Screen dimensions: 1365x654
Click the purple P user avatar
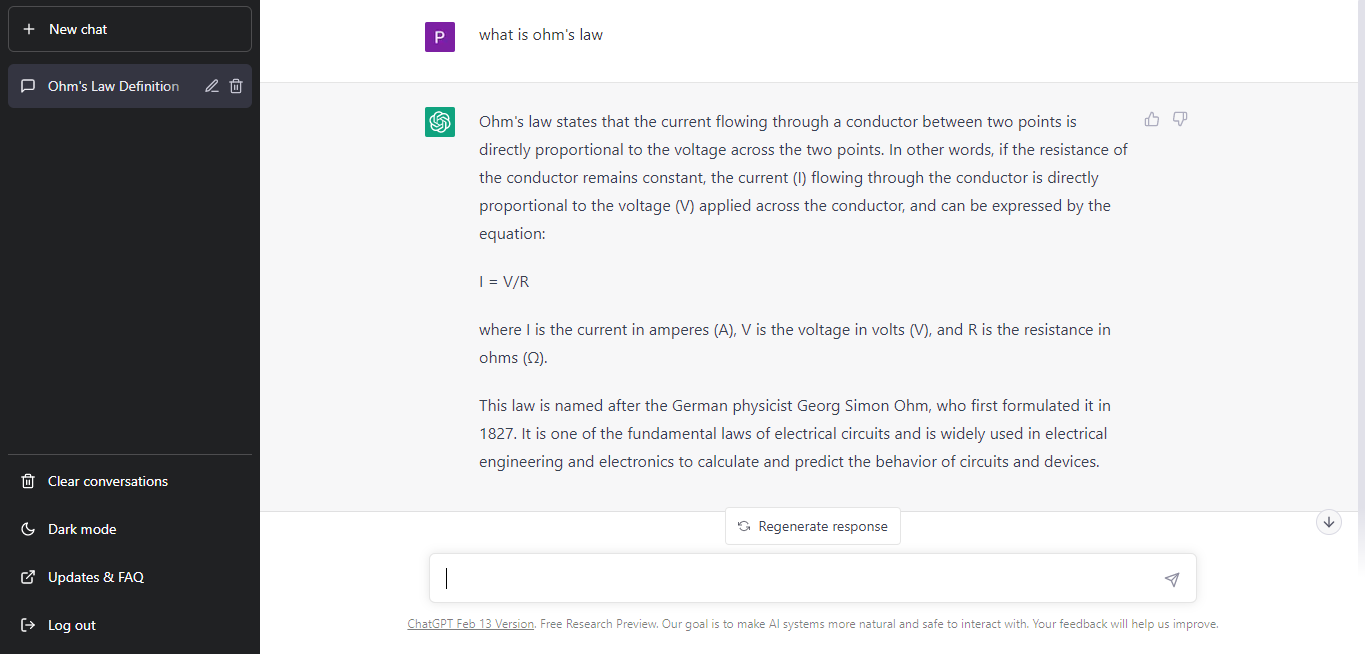pos(440,37)
